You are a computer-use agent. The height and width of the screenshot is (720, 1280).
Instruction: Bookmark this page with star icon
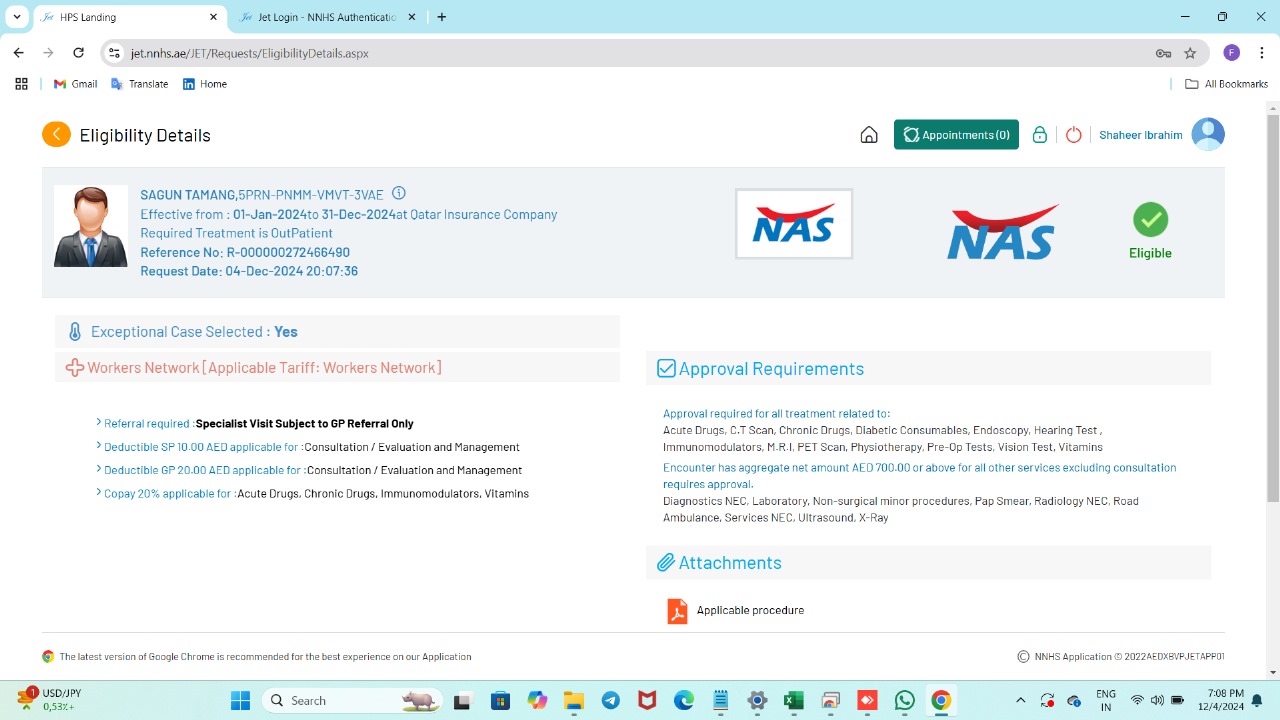[x=1190, y=53]
